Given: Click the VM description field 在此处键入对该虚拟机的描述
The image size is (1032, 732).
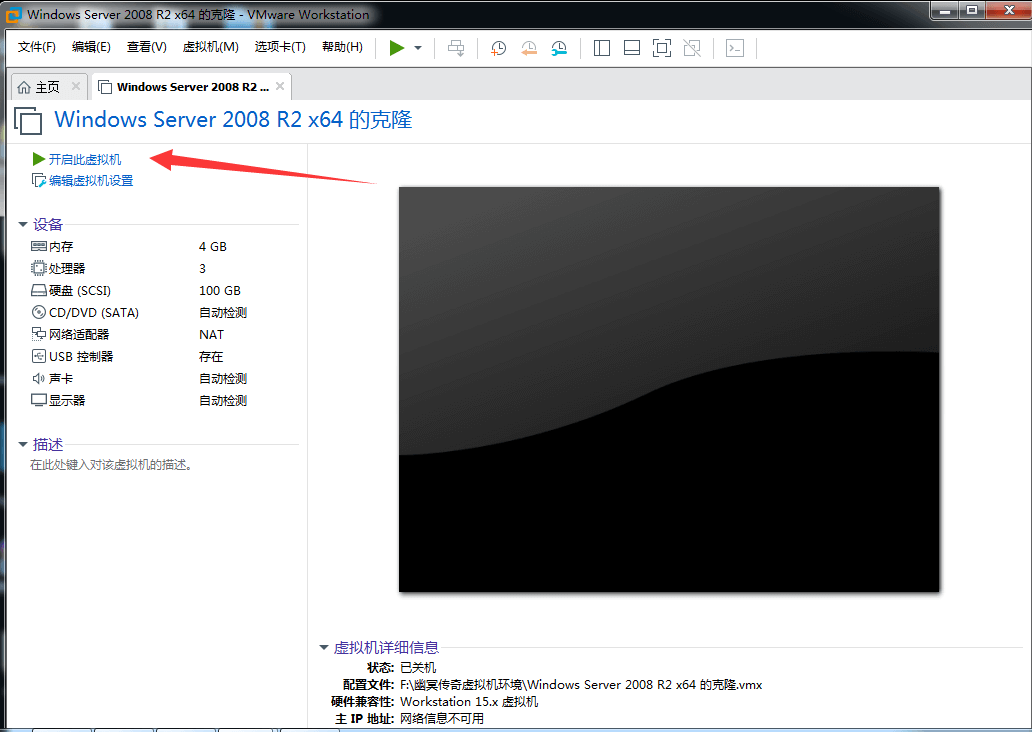Looking at the screenshot, I should click(x=111, y=465).
